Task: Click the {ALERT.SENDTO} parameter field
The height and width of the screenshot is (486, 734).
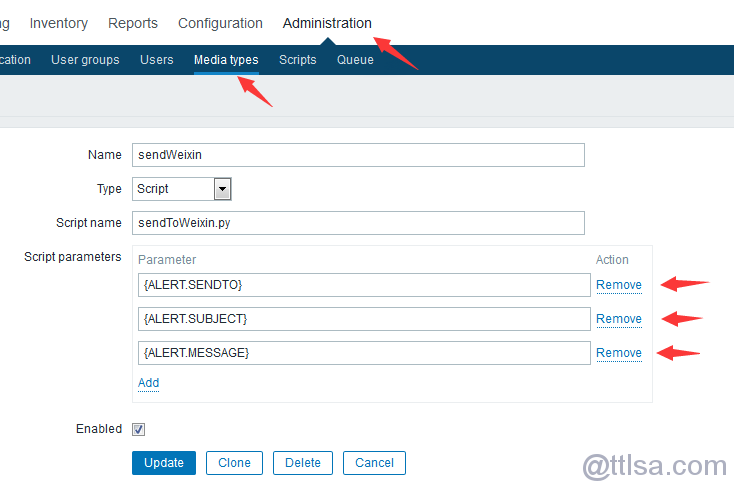Action: [364, 285]
